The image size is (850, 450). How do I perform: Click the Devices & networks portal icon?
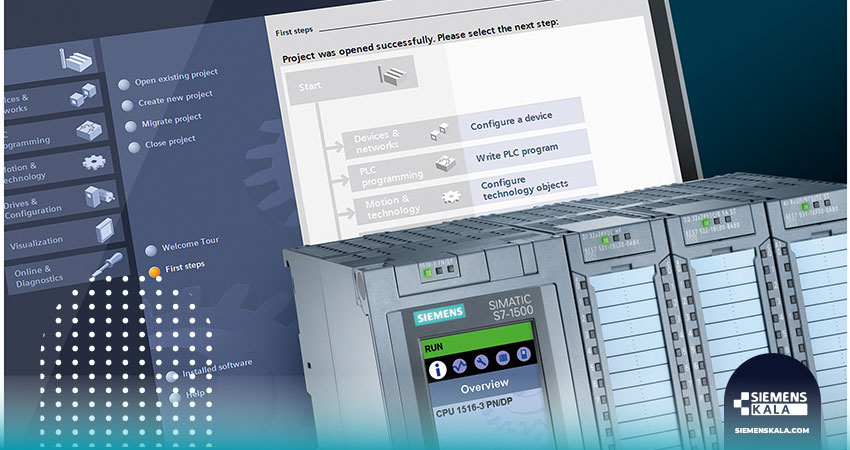pos(83,94)
